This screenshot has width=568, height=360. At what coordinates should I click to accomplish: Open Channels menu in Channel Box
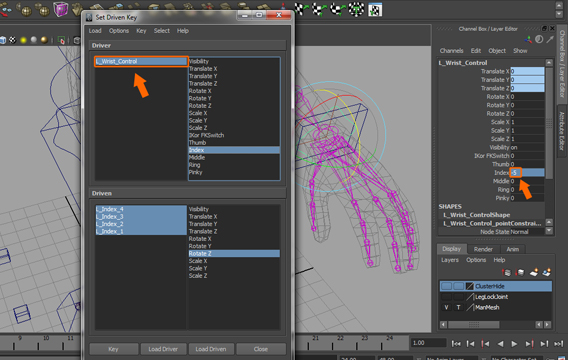451,51
